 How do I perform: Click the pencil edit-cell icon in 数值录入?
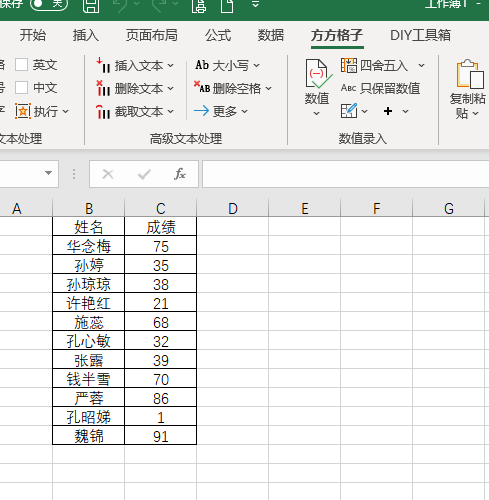click(x=349, y=111)
